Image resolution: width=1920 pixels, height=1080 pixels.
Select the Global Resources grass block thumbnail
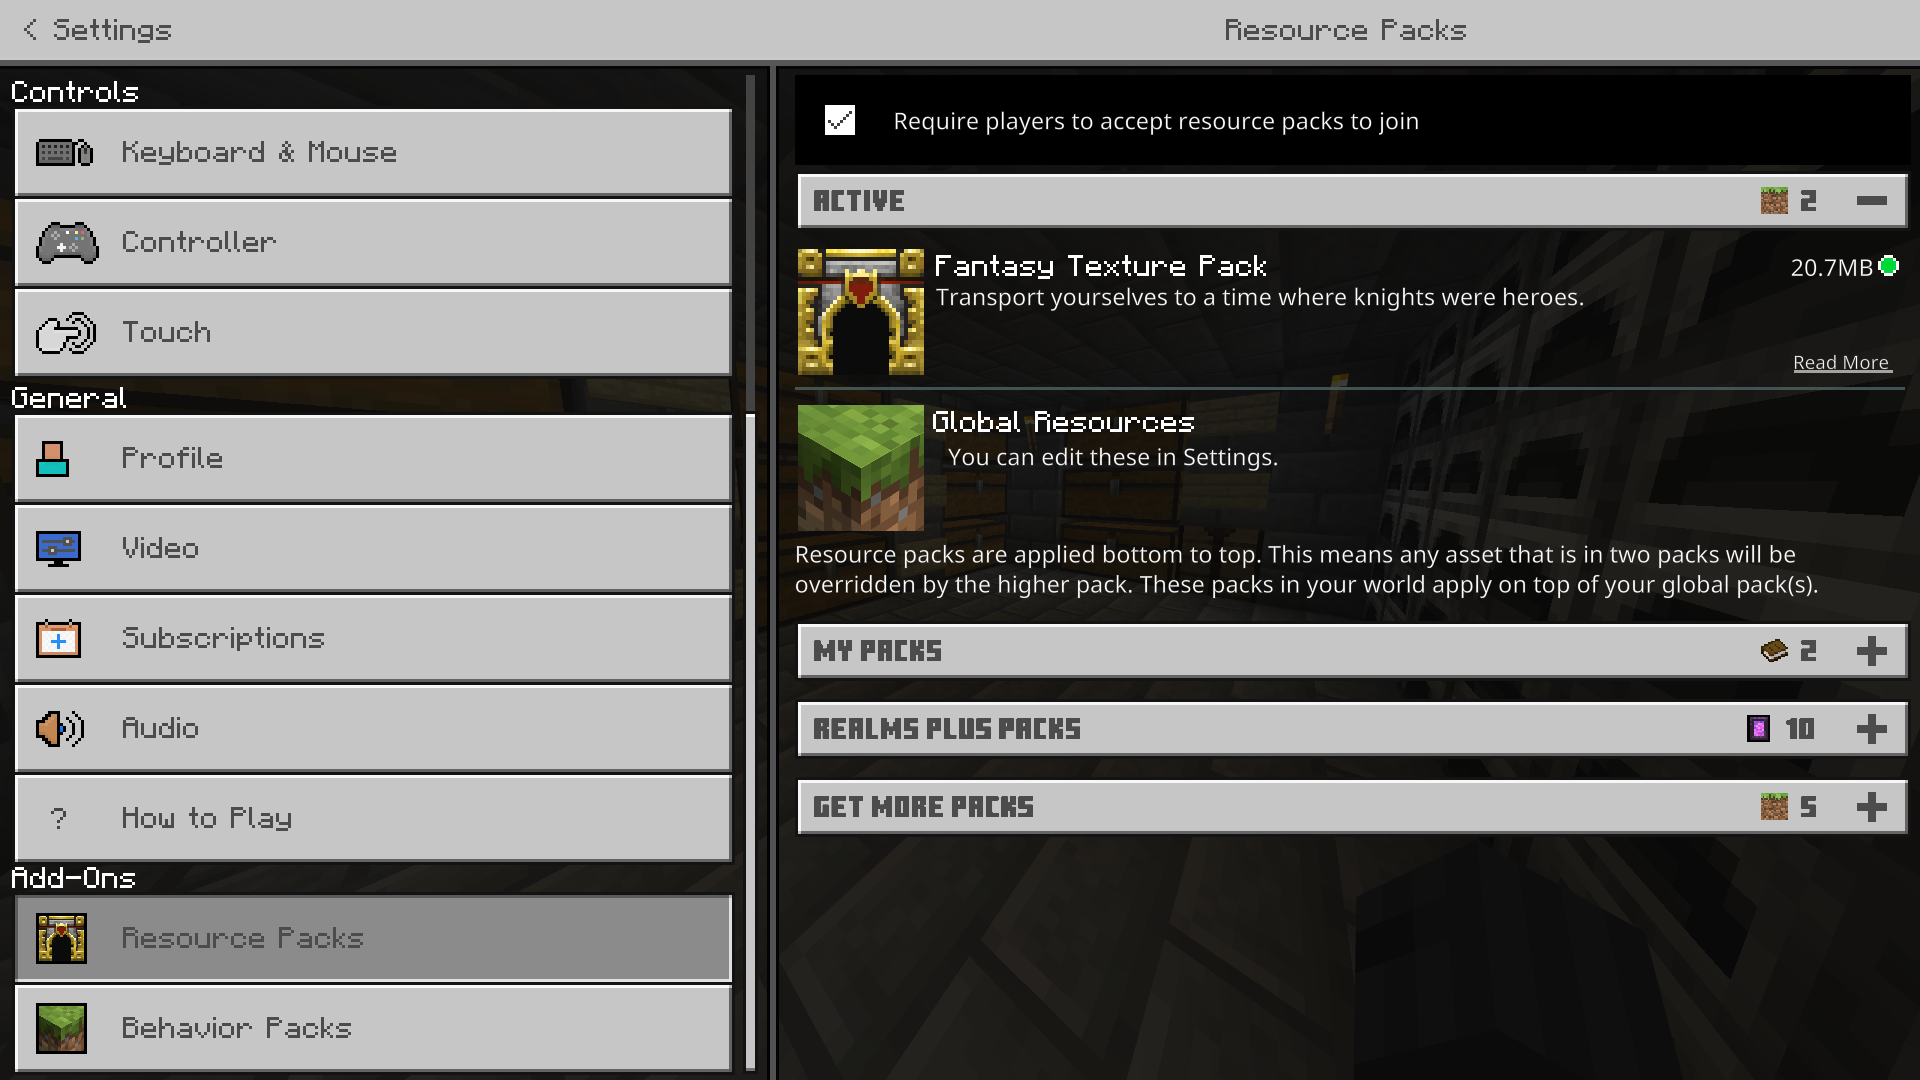pyautogui.click(x=861, y=468)
